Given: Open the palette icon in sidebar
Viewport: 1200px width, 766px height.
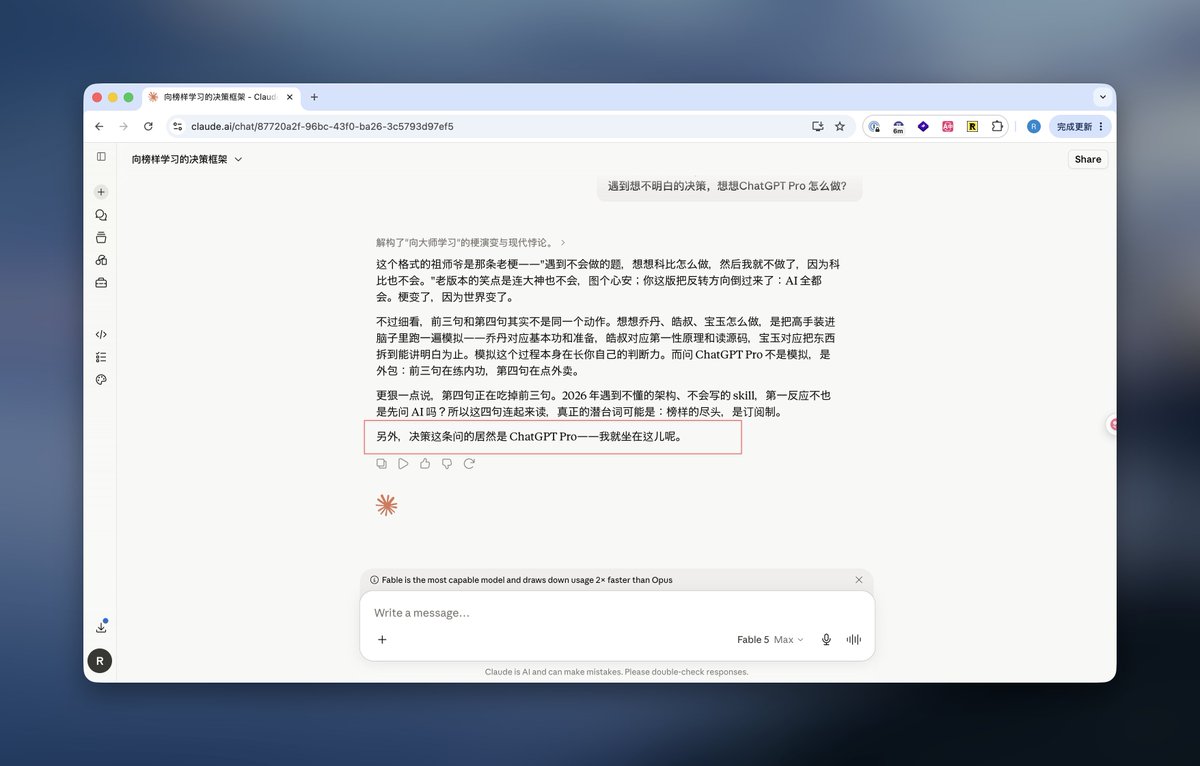Looking at the screenshot, I should click(x=101, y=380).
